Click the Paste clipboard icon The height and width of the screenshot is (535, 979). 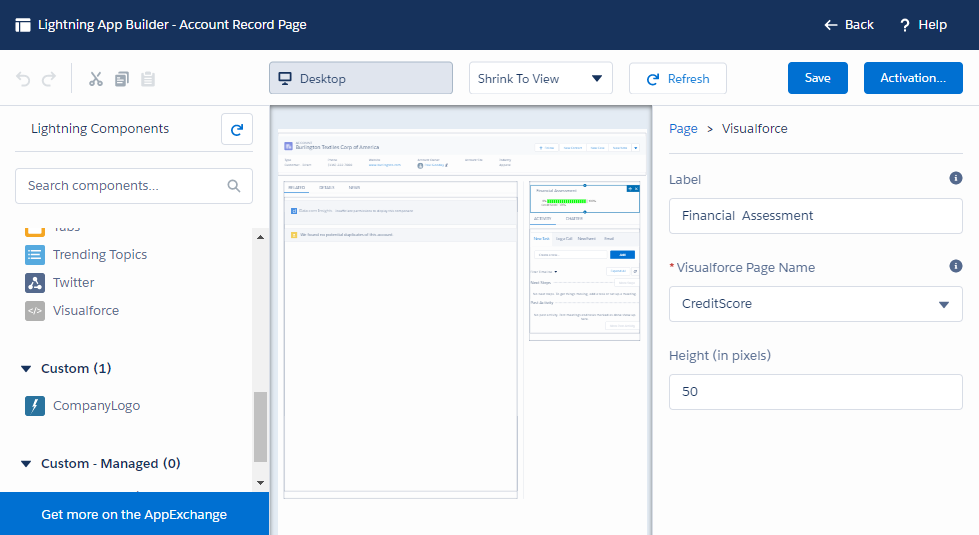coord(148,79)
